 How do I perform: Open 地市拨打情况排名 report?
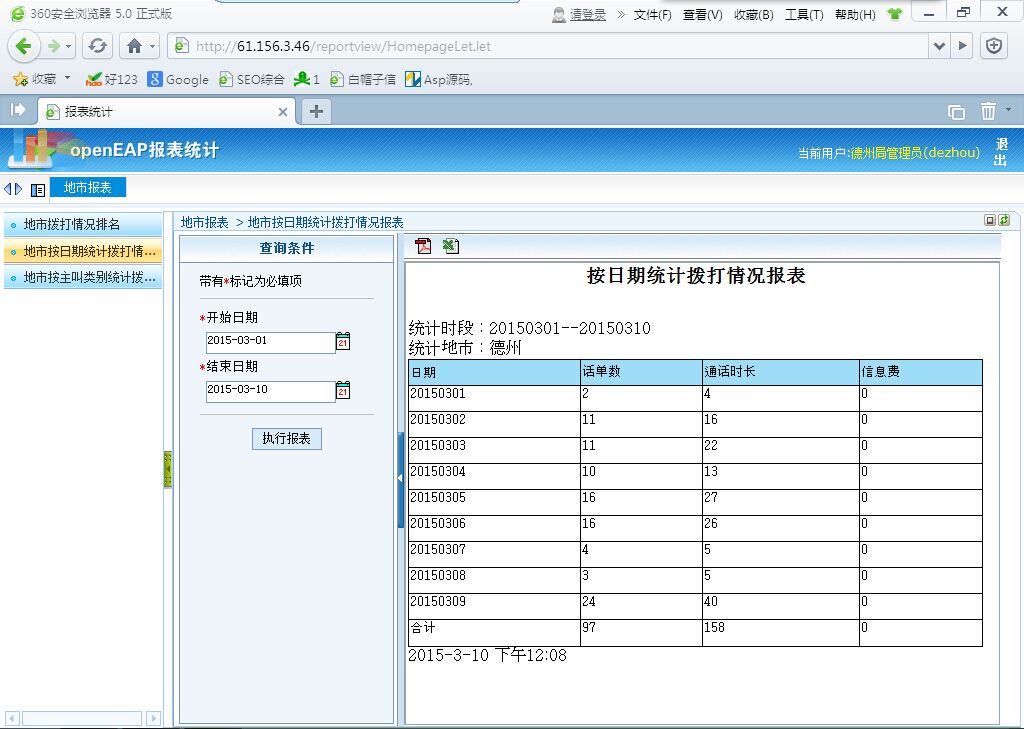(x=83, y=225)
